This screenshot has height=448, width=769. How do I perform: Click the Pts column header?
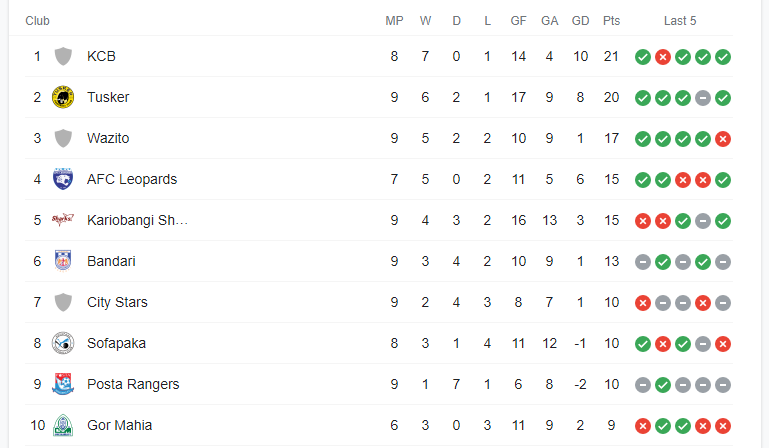[611, 21]
